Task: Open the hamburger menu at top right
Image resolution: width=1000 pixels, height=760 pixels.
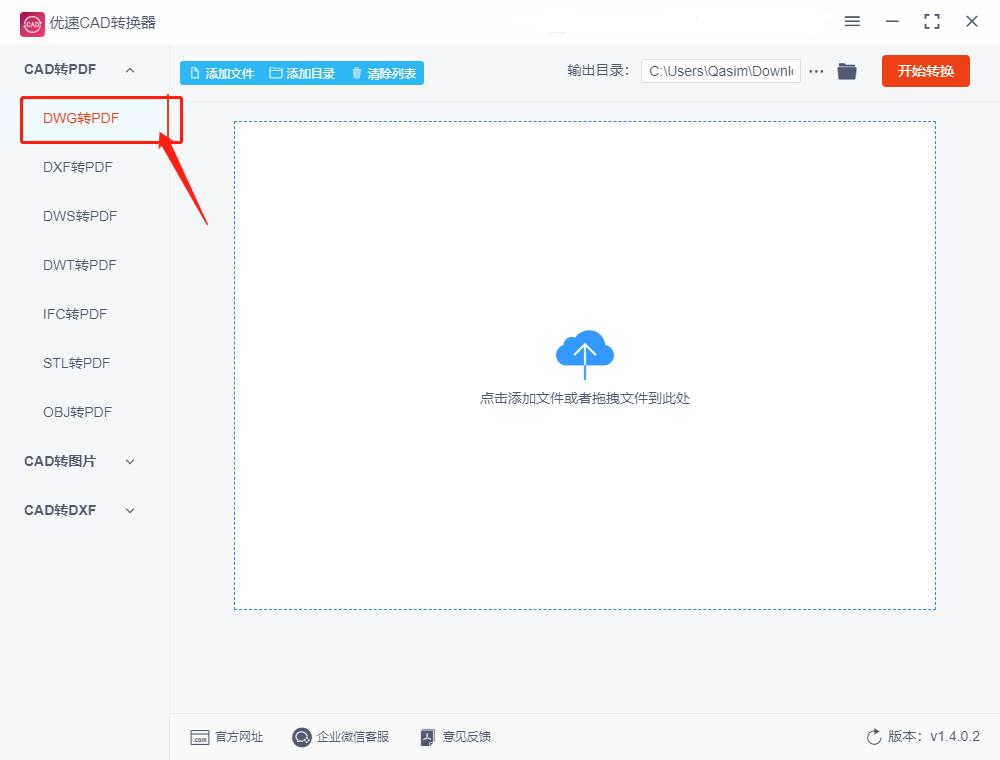Action: [x=852, y=21]
